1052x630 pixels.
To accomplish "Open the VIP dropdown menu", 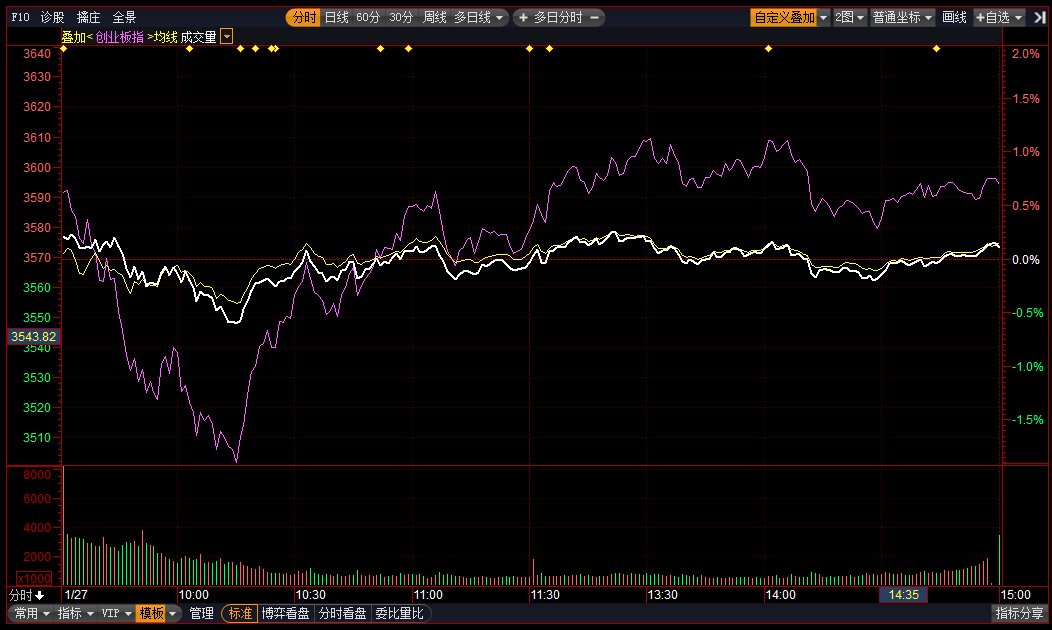I will point(116,613).
